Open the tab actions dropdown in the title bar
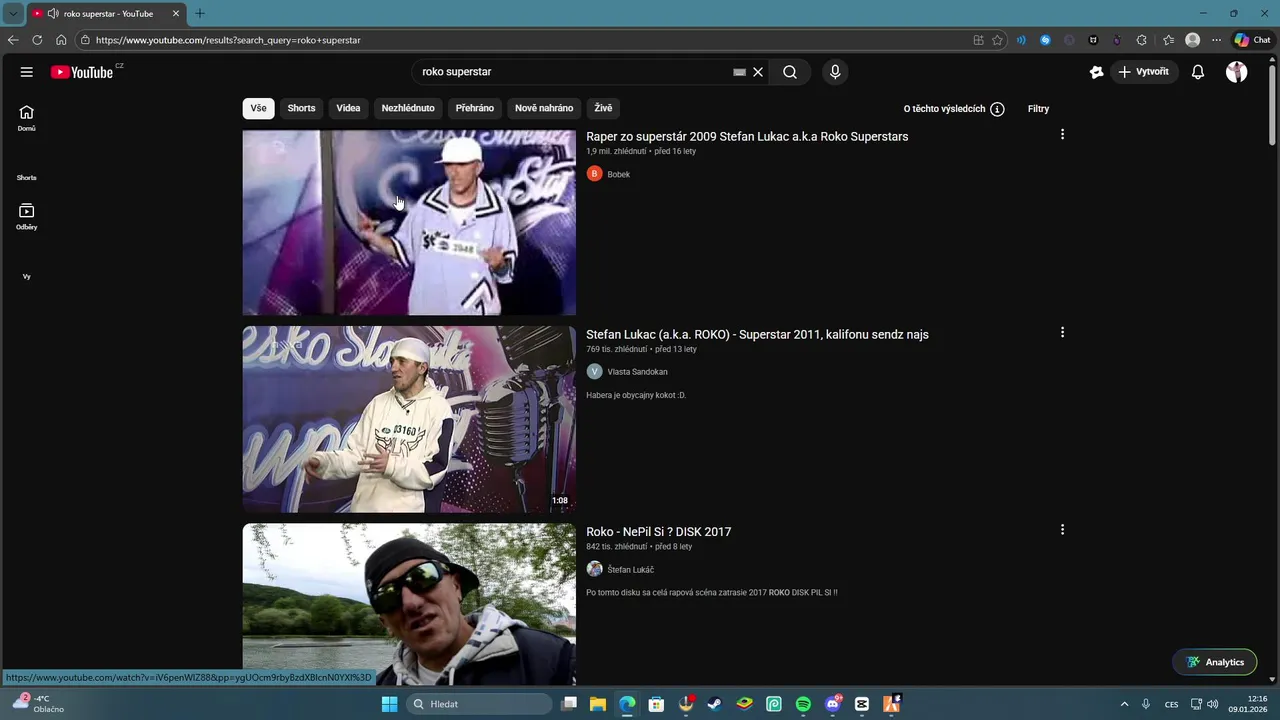The image size is (1280, 720). (13, 14)
